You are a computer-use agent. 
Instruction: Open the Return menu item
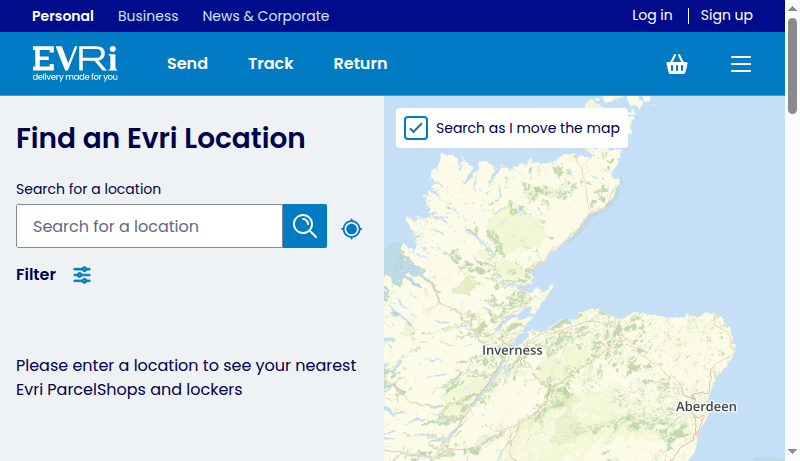[360, 64]
